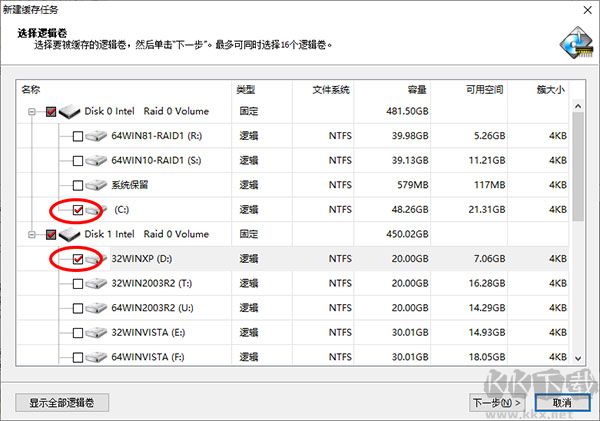Check the 32WINVISTA (E:) checkbox
Viewport: 600px width, 421px height.
(78, 333)
